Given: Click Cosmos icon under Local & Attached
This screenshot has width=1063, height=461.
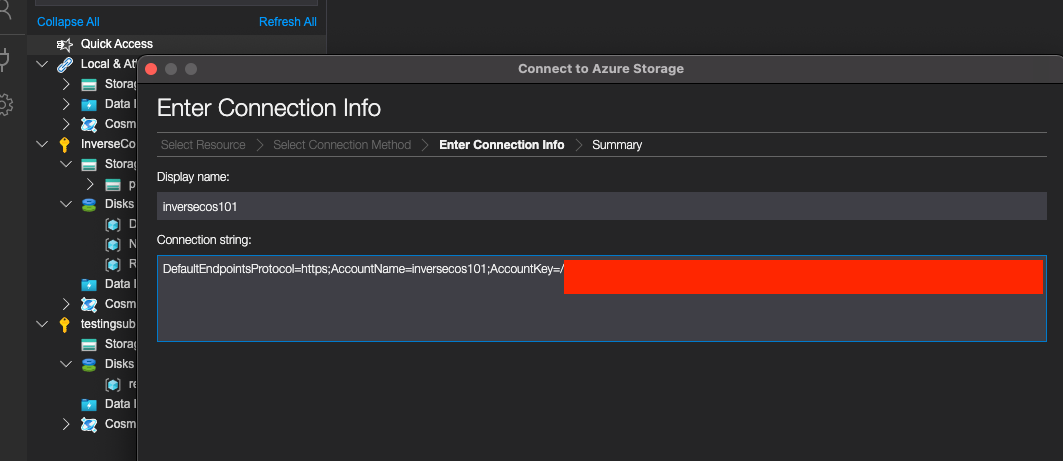Looking at the screenshot, I should point(89,125).
